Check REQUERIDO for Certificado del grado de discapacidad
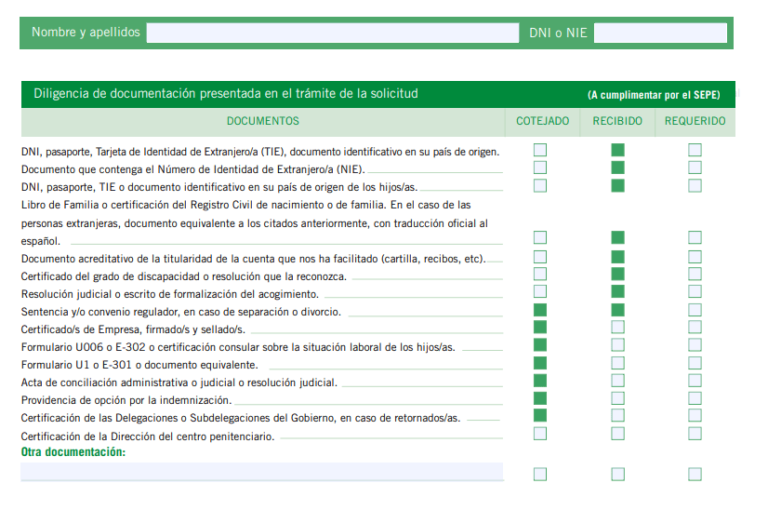768x510 pixels. tap(695, 274)
